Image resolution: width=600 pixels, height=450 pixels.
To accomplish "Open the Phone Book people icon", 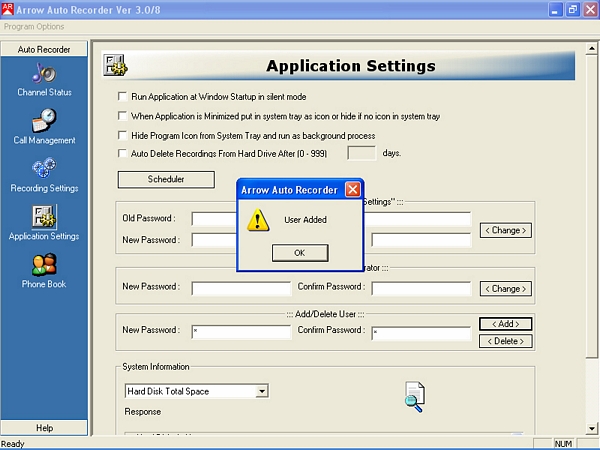I will click(44, 264).
